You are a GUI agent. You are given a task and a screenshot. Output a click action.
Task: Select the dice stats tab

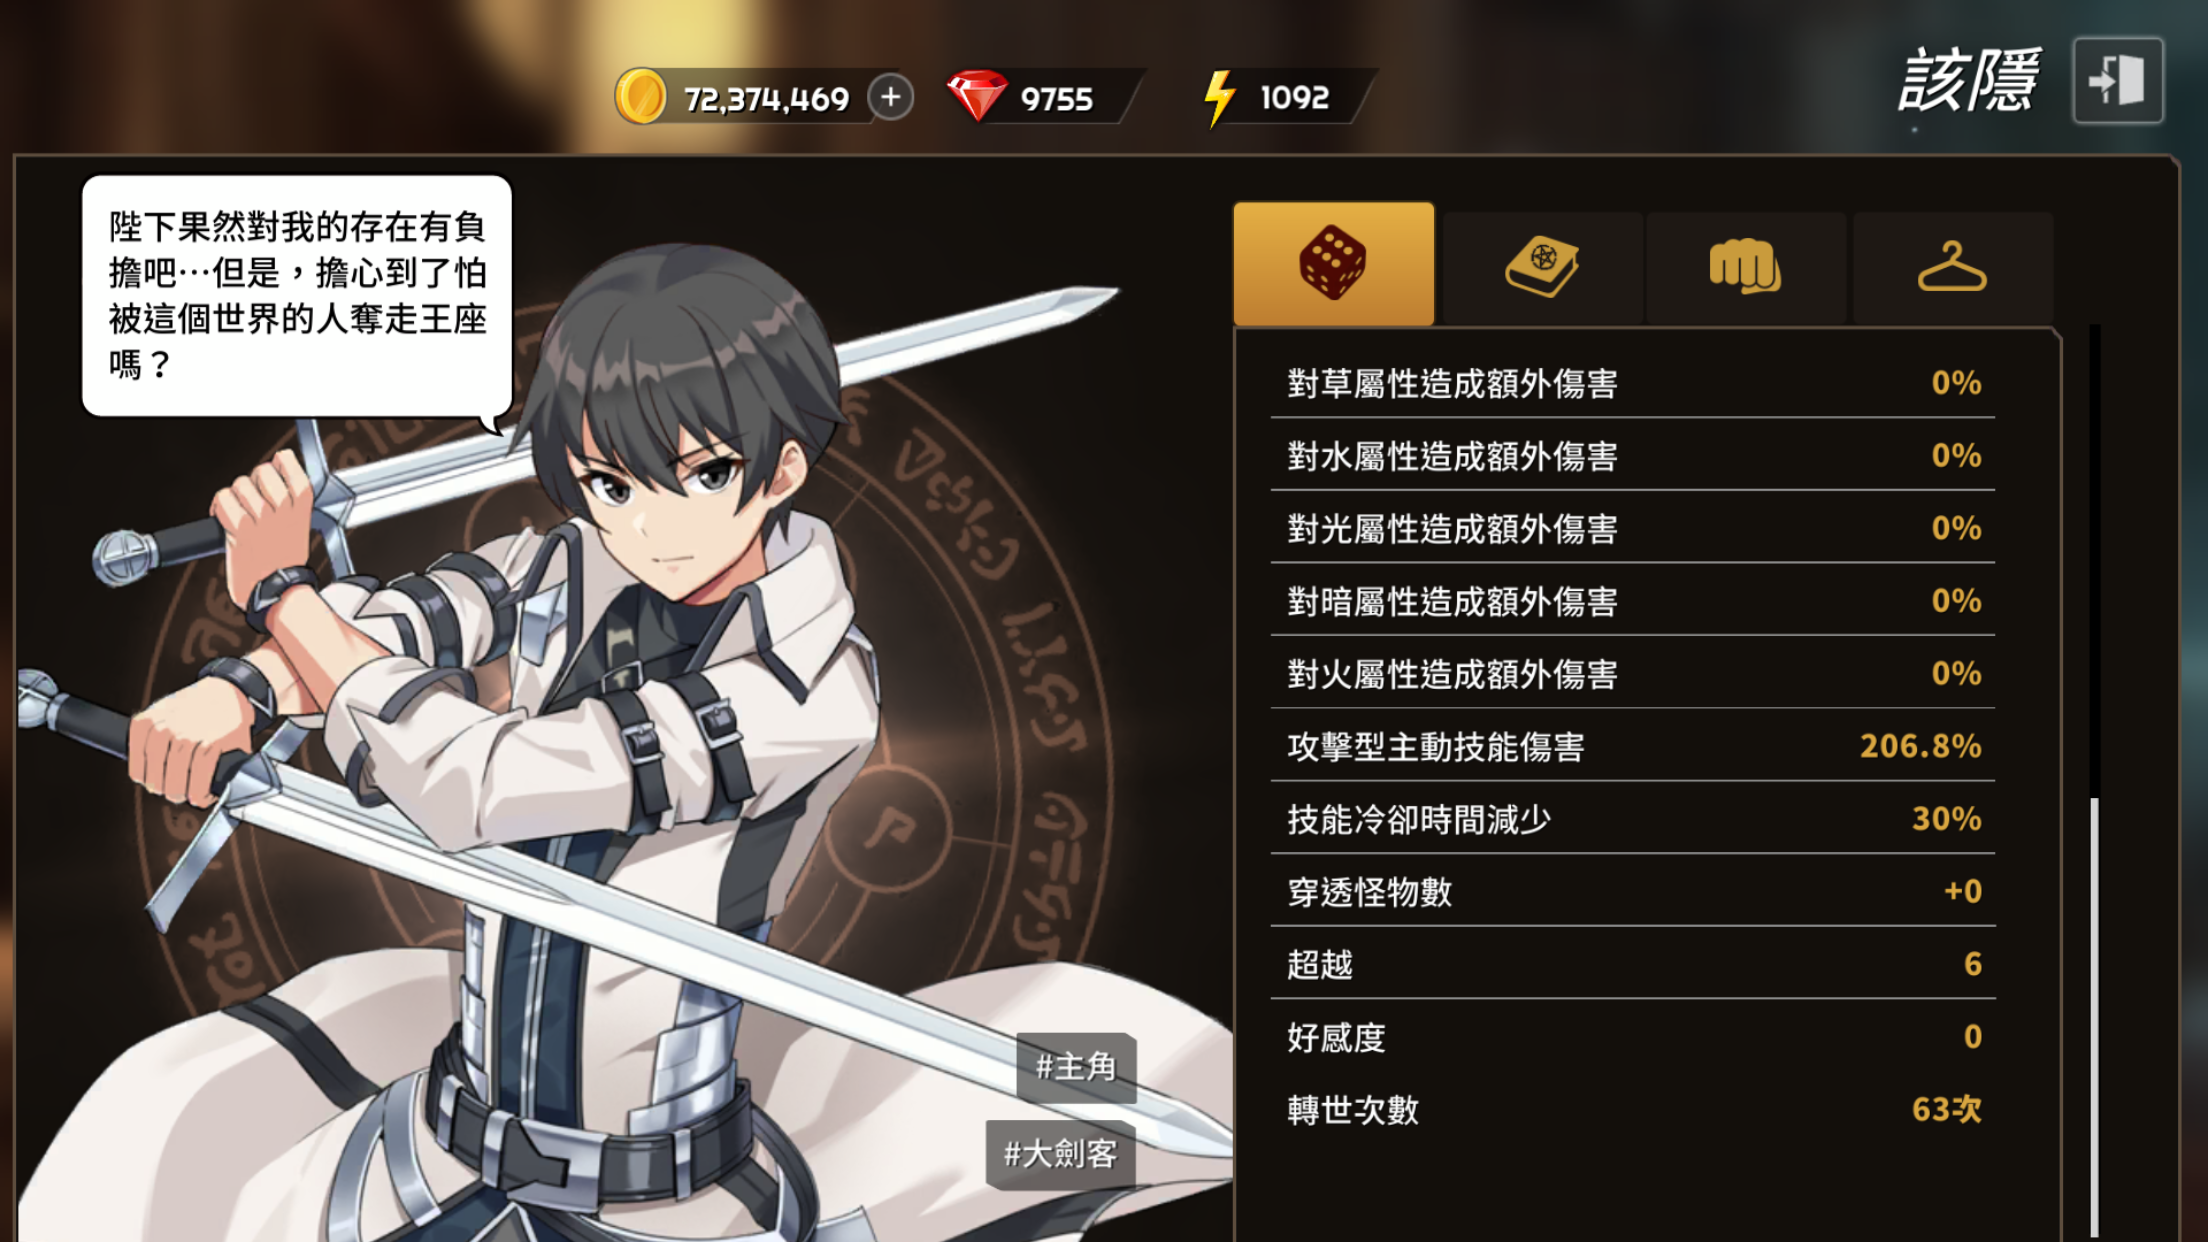pos(1333,264)
